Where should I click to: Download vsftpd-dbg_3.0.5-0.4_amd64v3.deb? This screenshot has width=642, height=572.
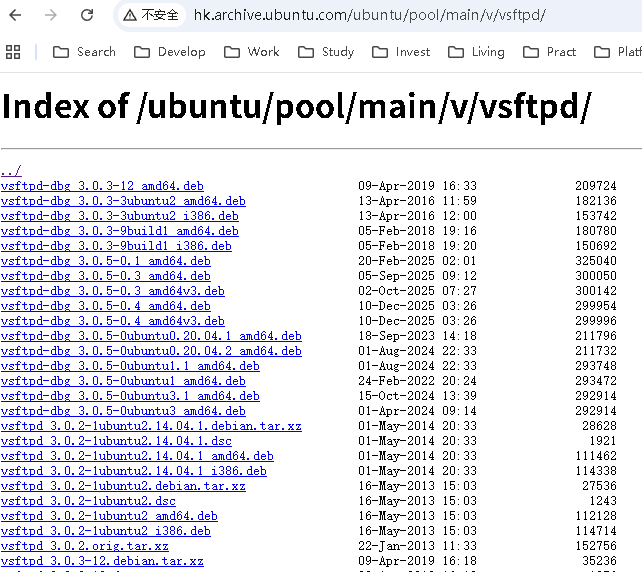point(113,321)
